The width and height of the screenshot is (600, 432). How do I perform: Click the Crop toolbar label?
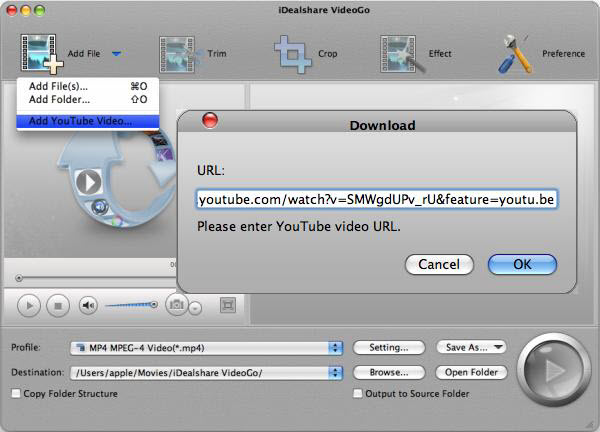[328, 54]
